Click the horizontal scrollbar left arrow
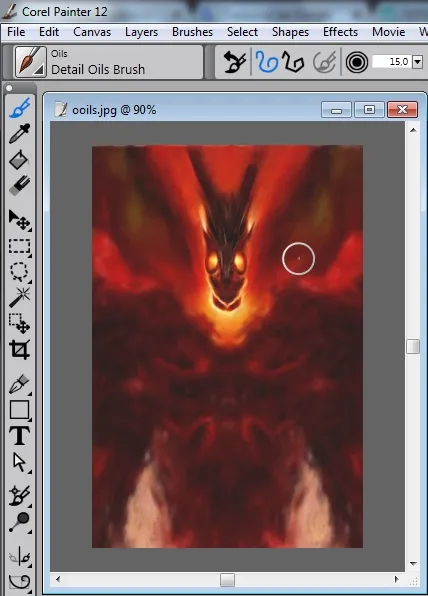This screenshot has width=428, height=596. (x=58, y=579)
